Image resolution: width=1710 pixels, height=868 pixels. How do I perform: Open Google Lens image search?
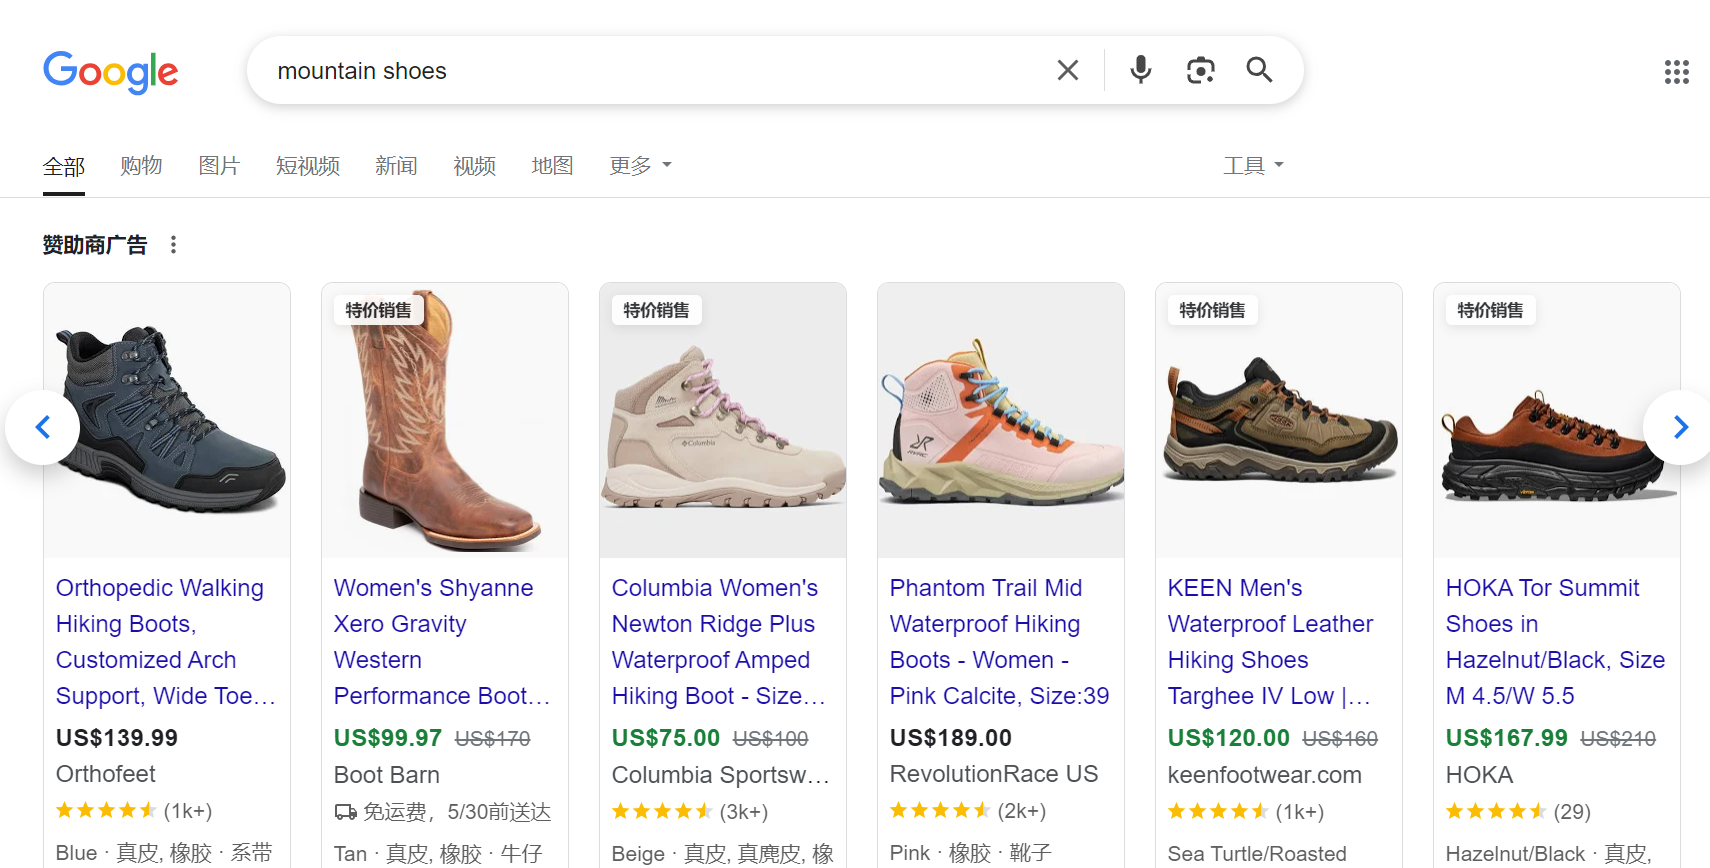click(1200, 70)
